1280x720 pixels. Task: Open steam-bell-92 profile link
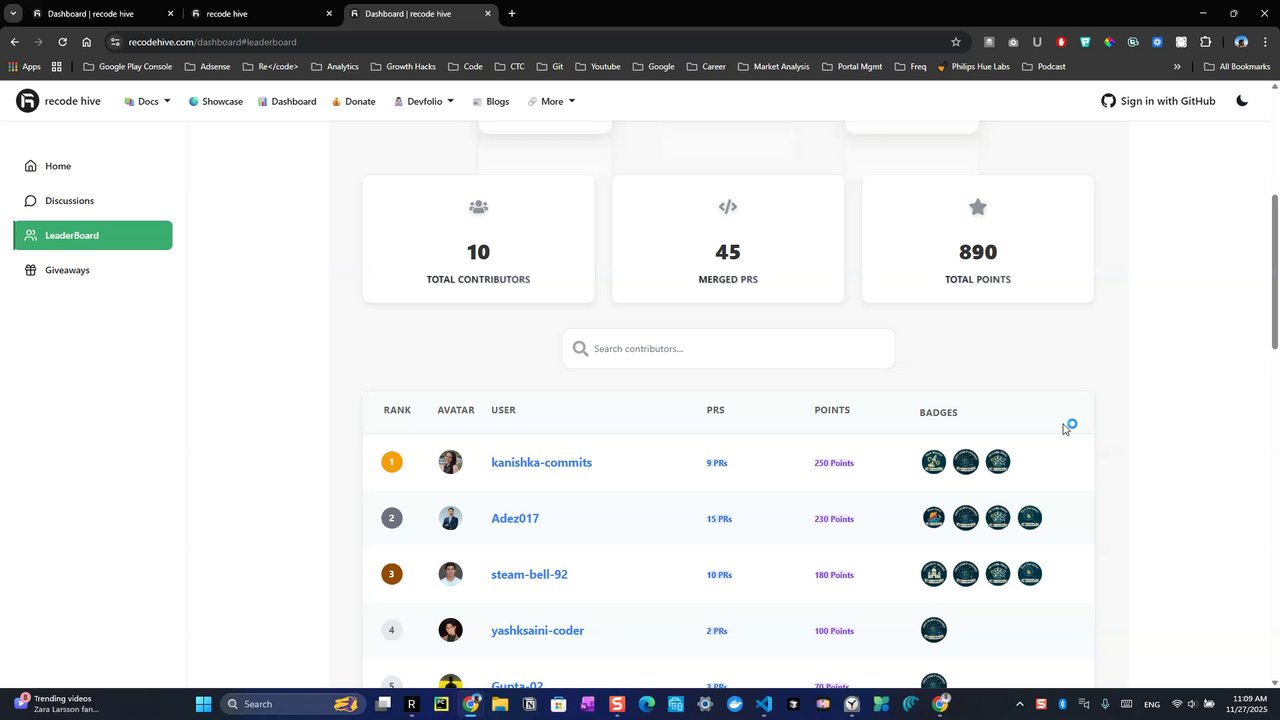tap(529, 574)
